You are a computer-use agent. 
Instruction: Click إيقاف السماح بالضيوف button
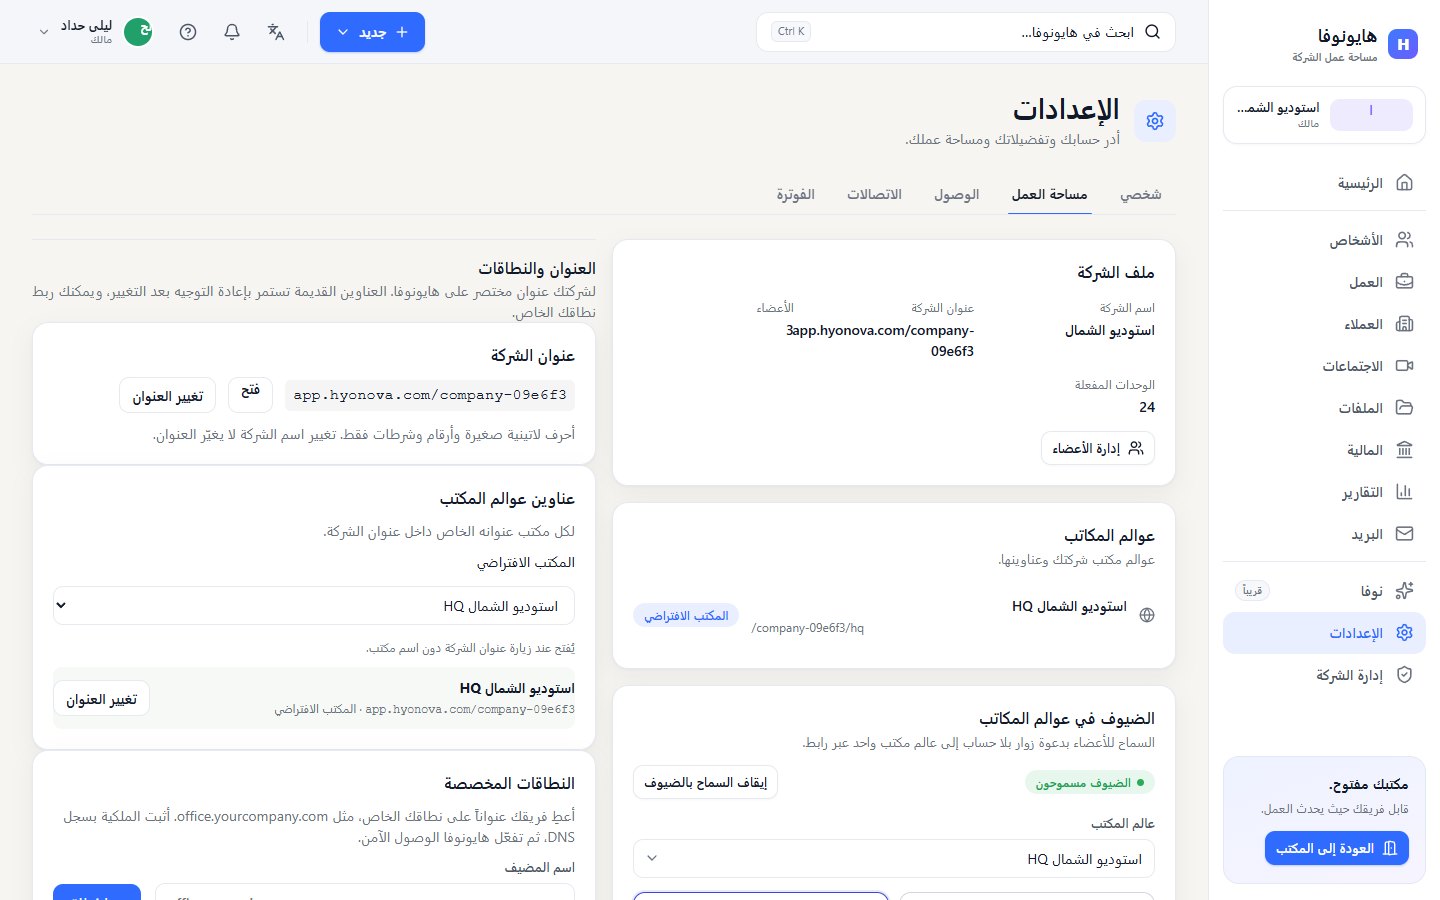pyautogui.click(x=705, y=782)
